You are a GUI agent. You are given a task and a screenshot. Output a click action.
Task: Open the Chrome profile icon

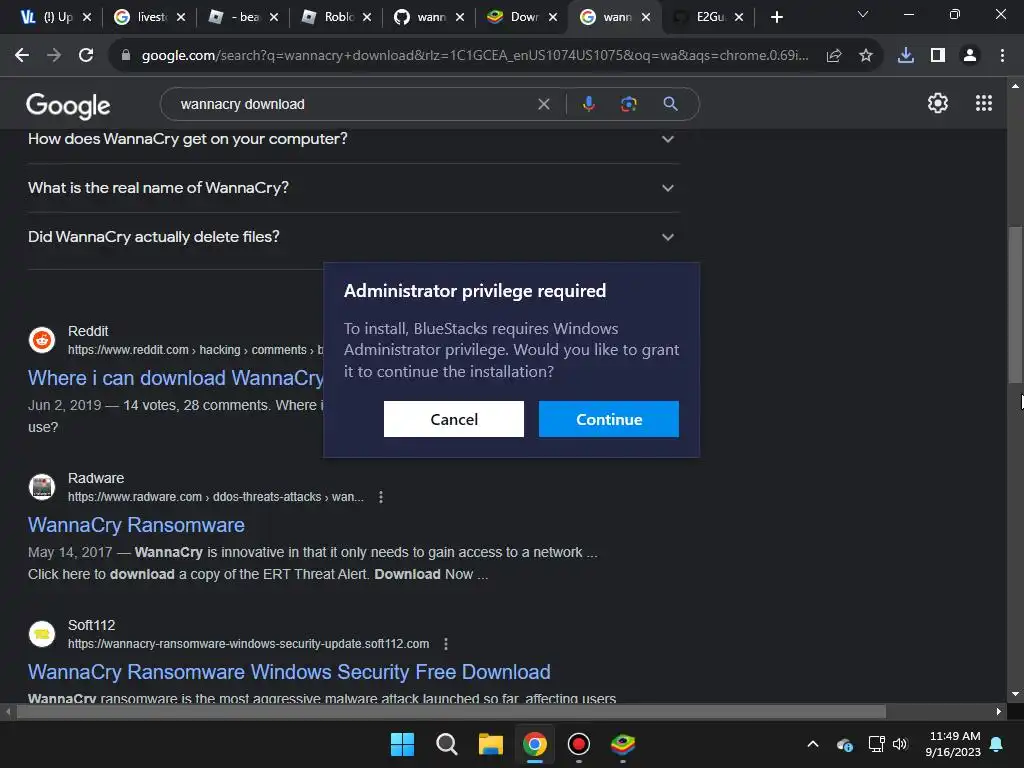[x=970, y=56]
